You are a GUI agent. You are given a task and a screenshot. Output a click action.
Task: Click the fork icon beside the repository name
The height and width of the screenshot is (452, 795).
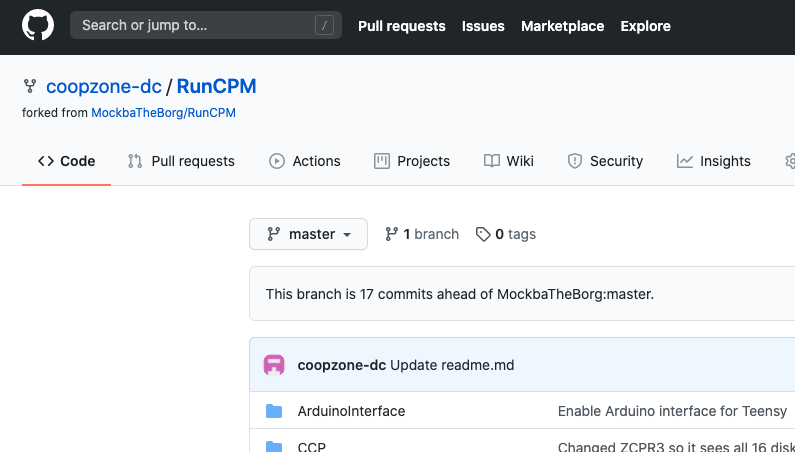tap(30, 86)
